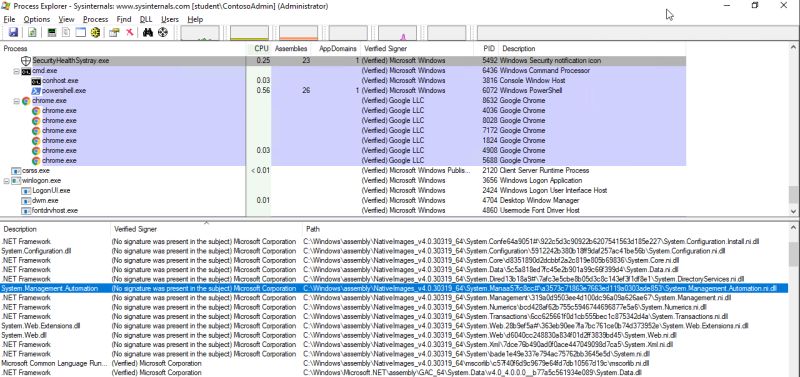
Task: Click the Chrome icon of PID 4036
Action: coord(36,111)
